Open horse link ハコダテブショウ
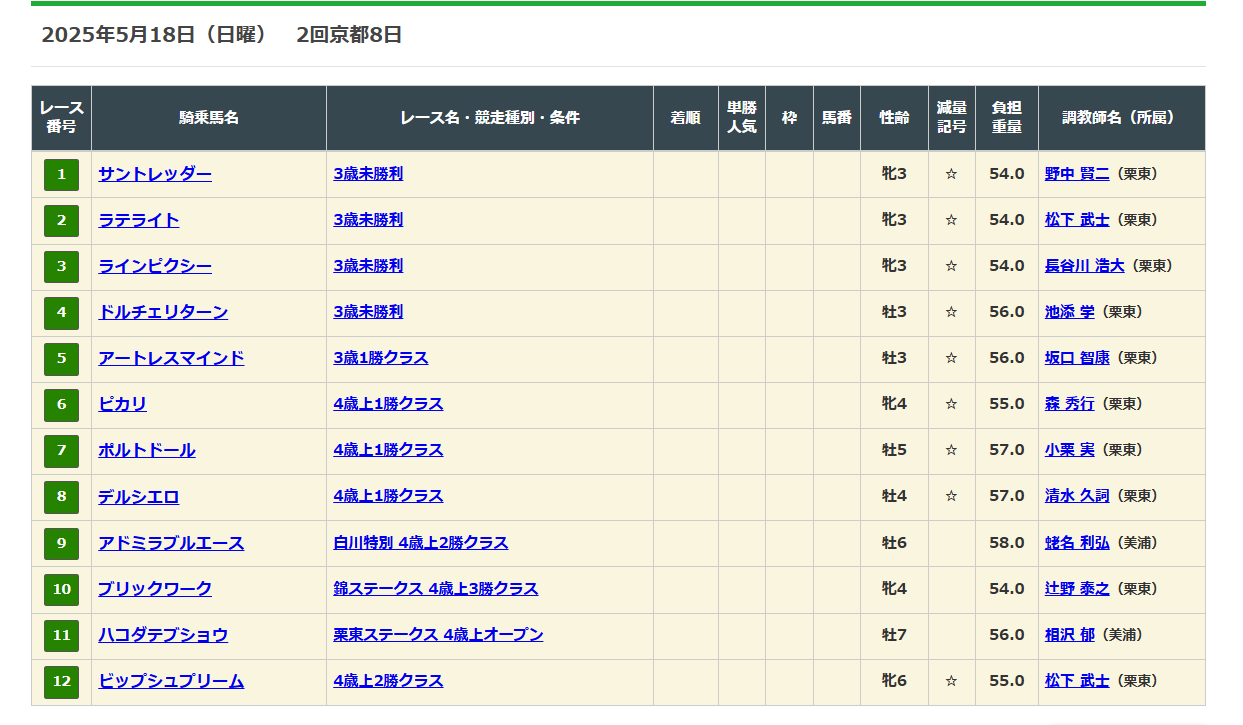The image size is (1243, 725). click(x=163, y=635)
